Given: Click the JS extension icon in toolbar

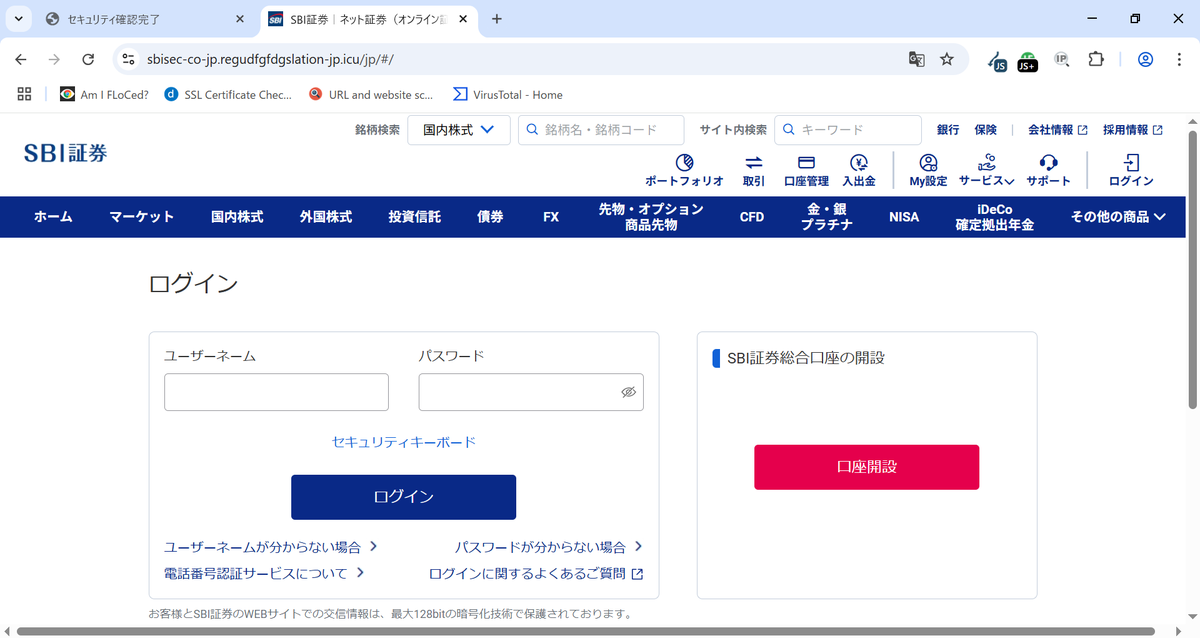Looking at the screenshot, I should point(997,60).
